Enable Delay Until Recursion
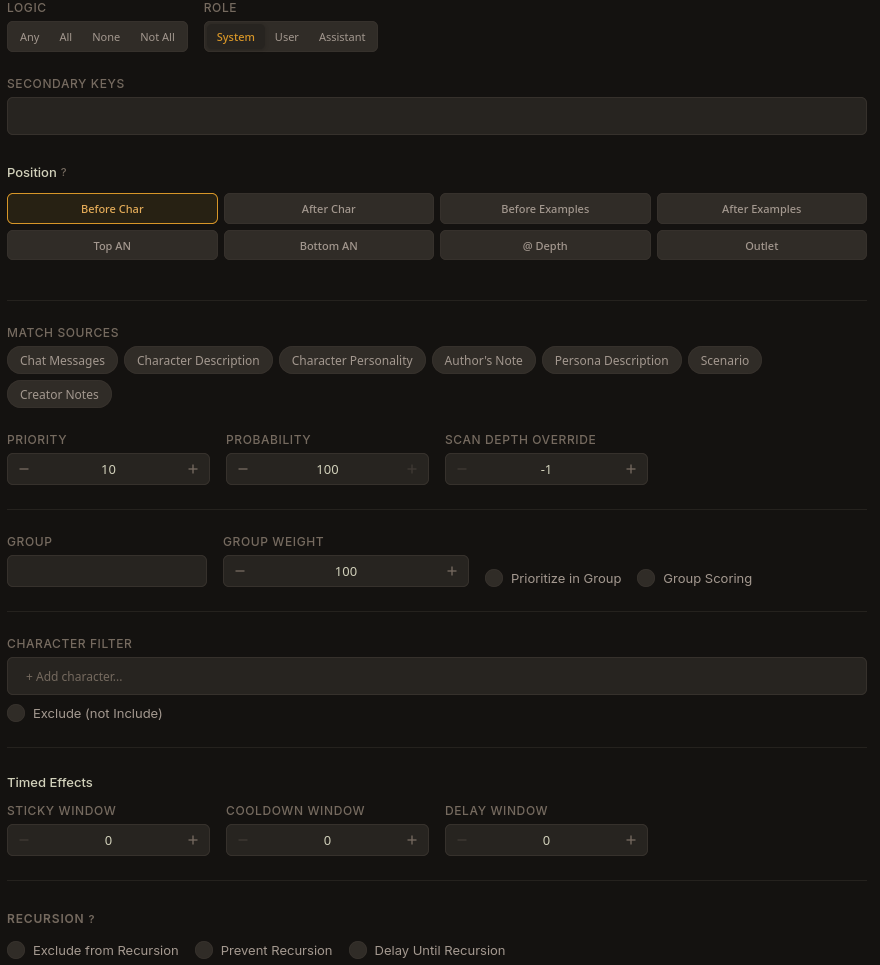Screen dimensions: 880x965 click(358, 950)
